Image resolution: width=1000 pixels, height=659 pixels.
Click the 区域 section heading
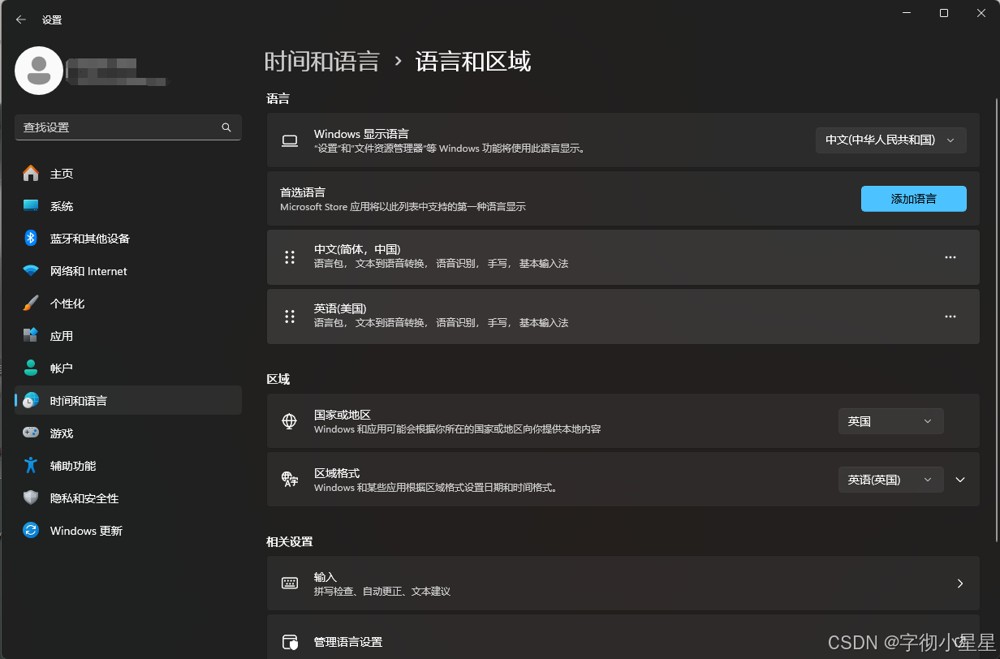tap(278, 379)
